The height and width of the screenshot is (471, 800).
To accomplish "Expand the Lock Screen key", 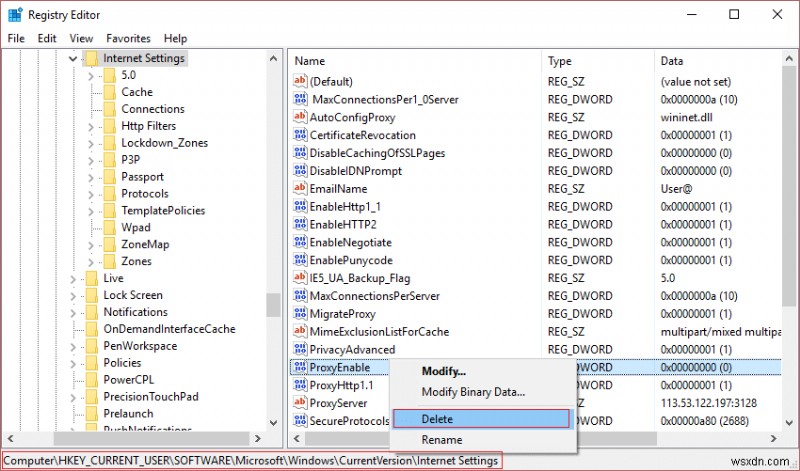I will (x=73, y=295).
